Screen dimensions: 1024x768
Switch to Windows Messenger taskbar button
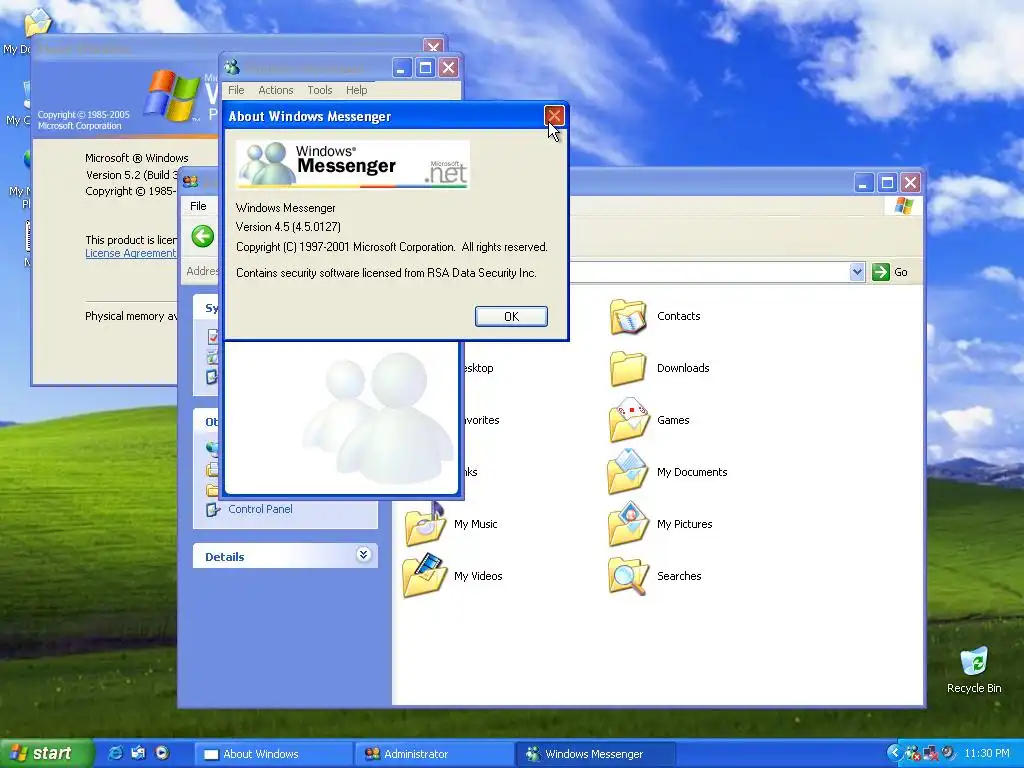[x=596, y=754]
